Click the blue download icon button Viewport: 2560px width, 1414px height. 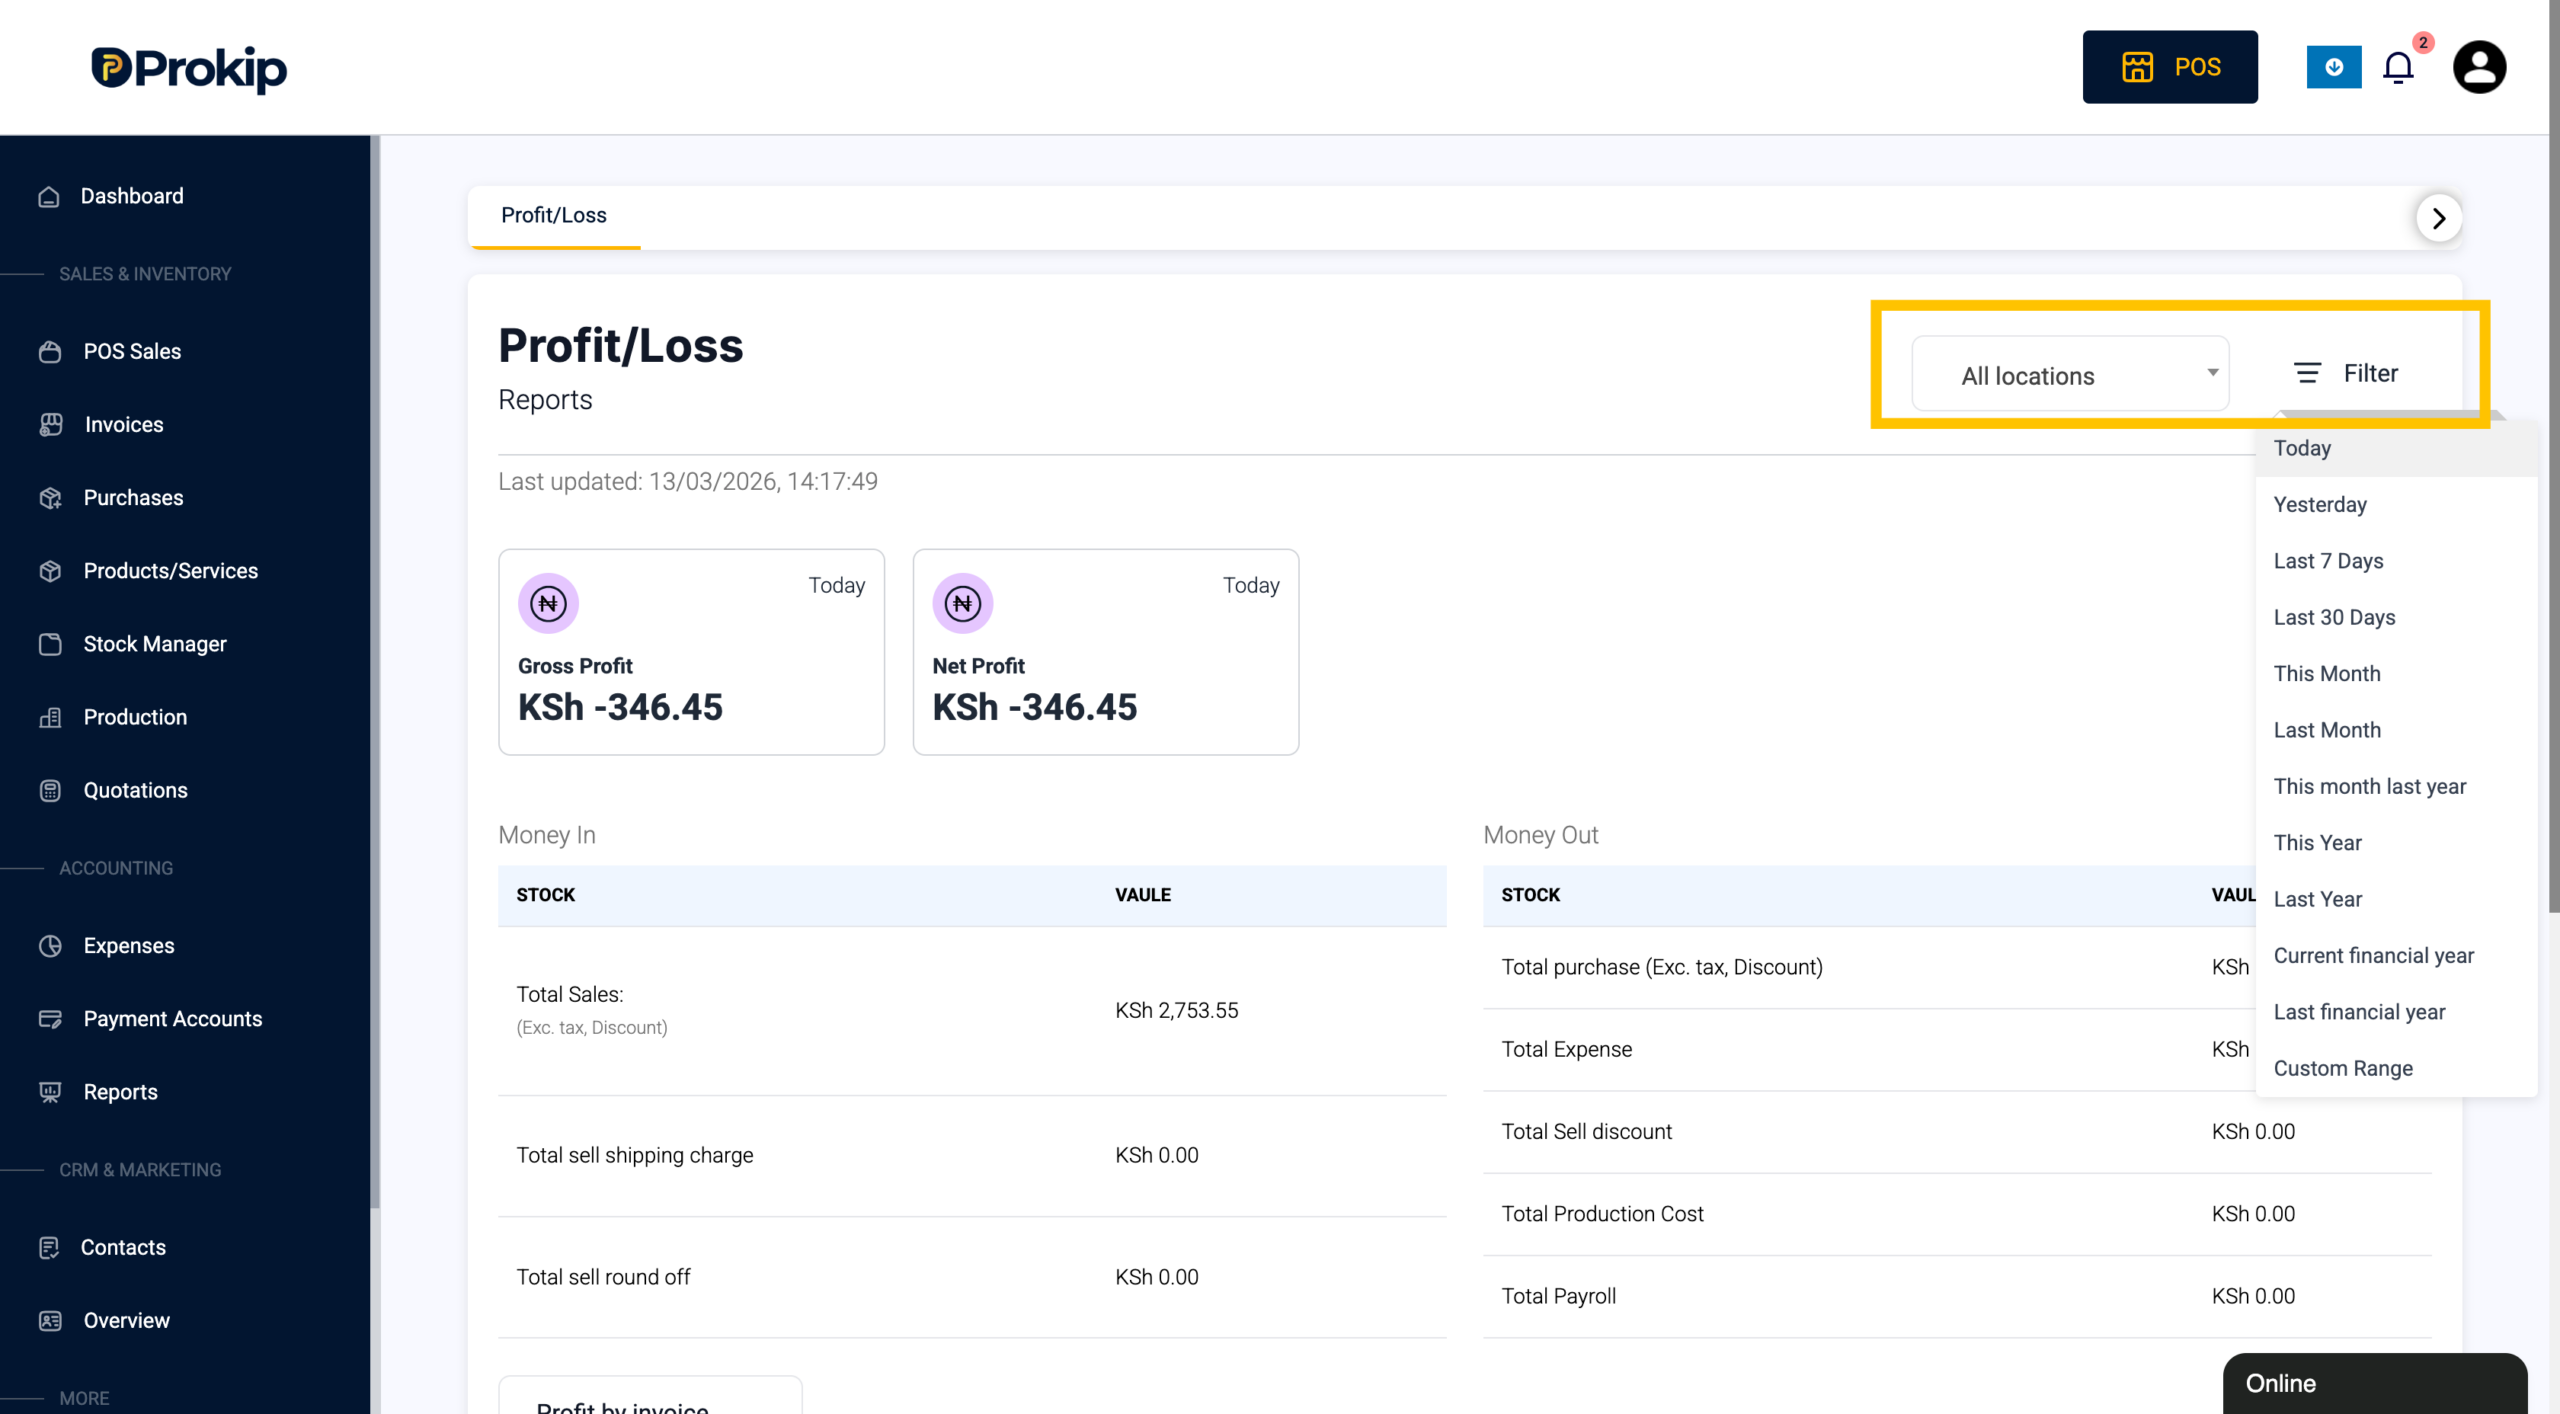[2334, 67]
